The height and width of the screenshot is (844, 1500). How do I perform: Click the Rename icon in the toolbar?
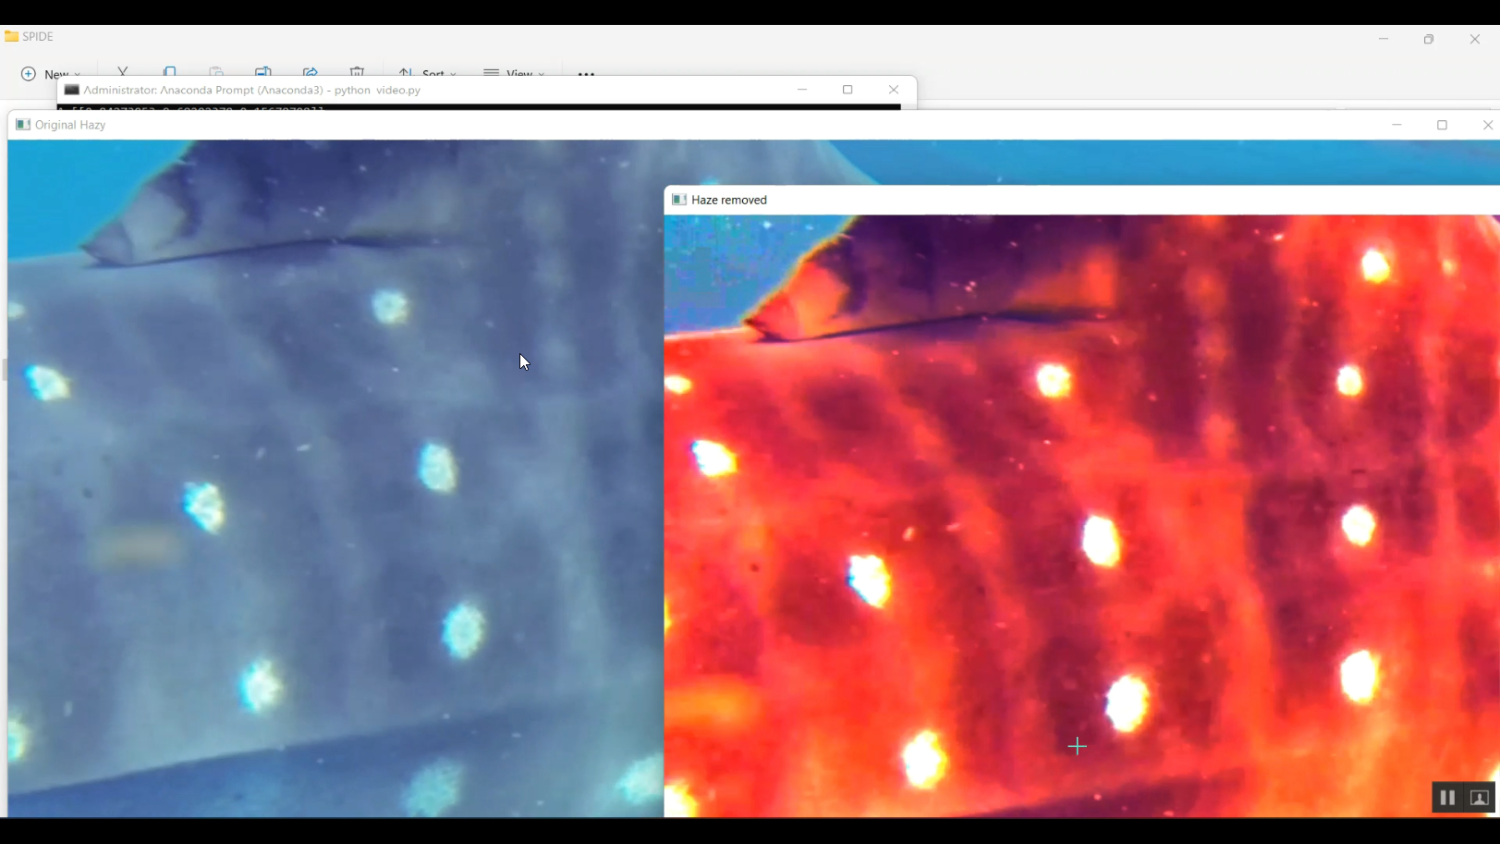click(x=263, y=72)
